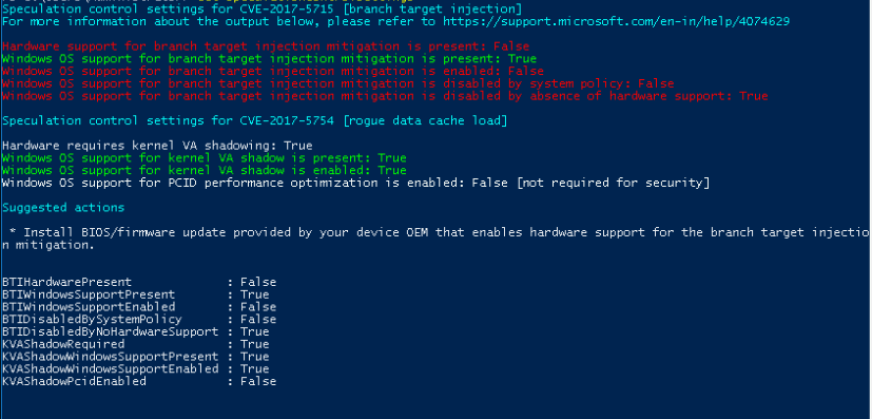Click the 'Hardware requires kernel VA shadowing' line

(157, 145)
